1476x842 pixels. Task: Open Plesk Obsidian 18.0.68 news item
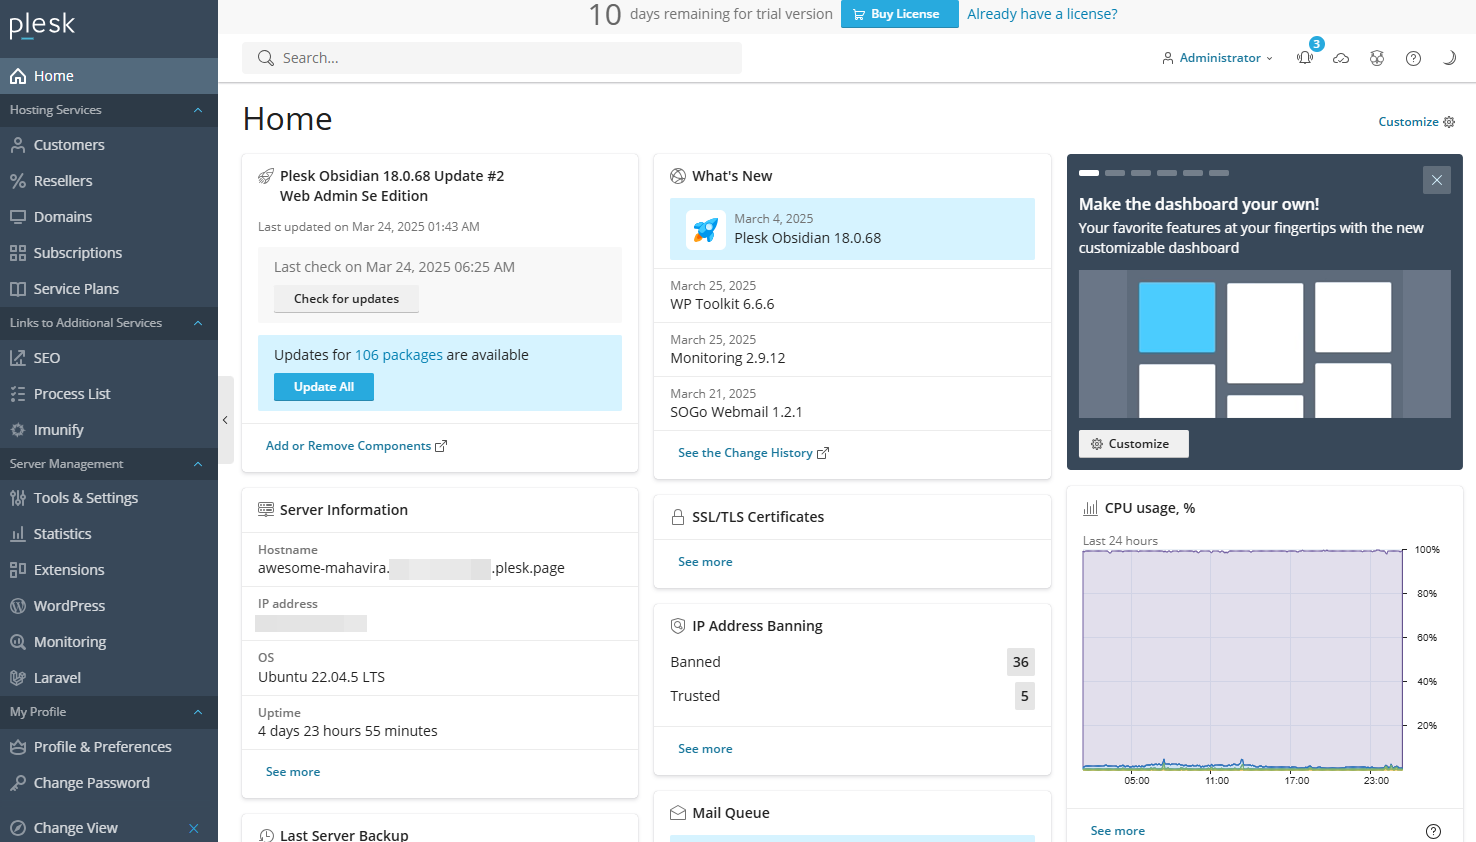[x=852, y=229]
